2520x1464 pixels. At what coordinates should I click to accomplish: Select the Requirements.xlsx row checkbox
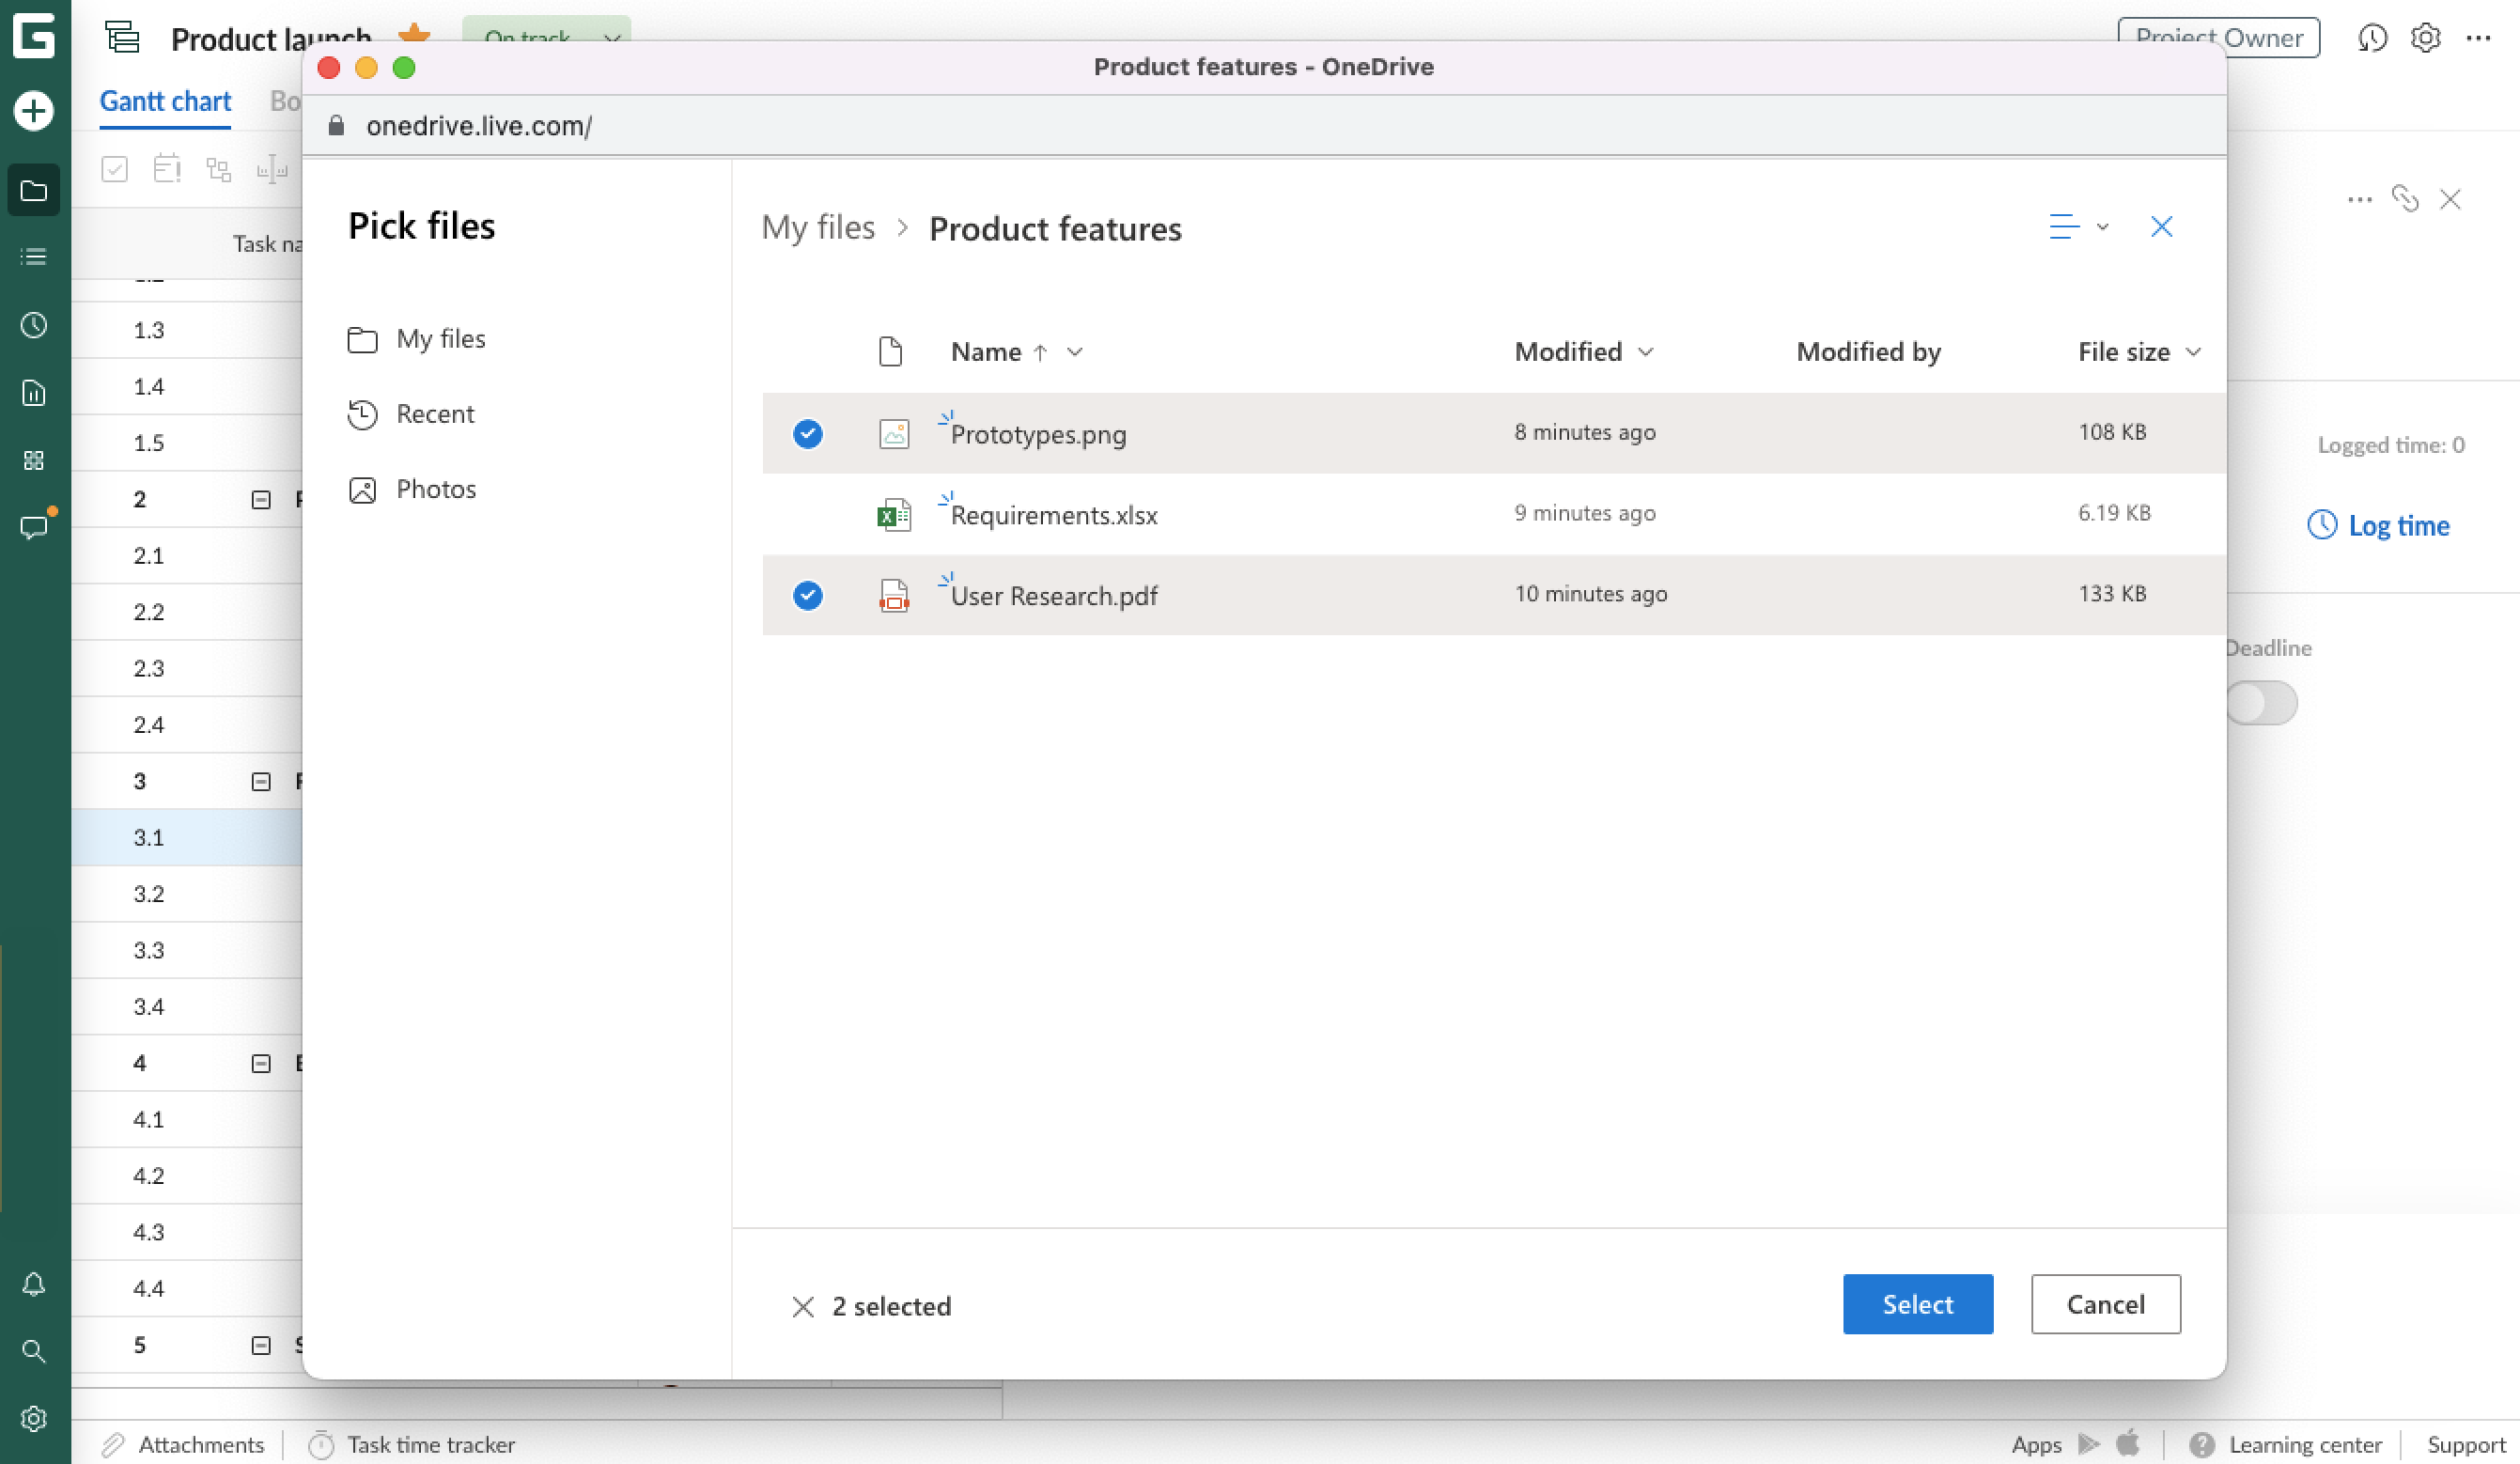click(807, 513)
